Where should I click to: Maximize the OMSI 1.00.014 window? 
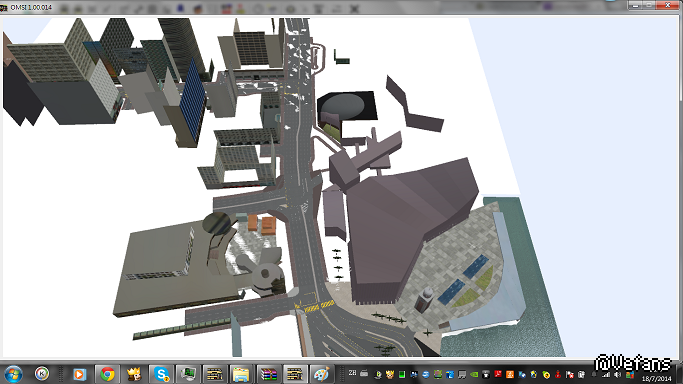[x=649, y=5]
